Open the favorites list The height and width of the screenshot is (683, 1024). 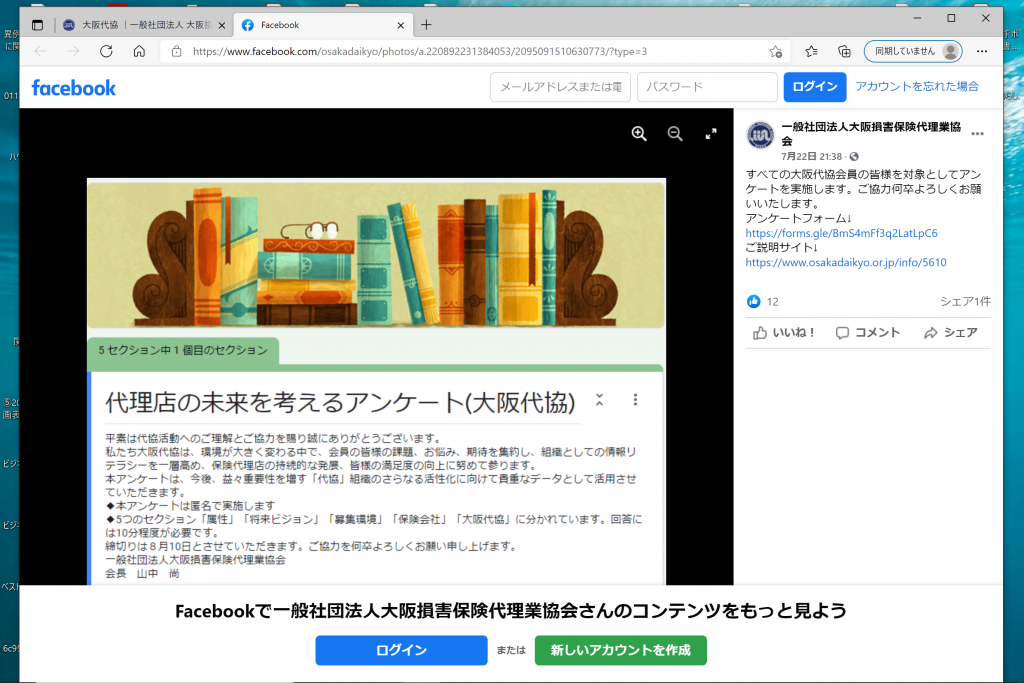[810, 51]
